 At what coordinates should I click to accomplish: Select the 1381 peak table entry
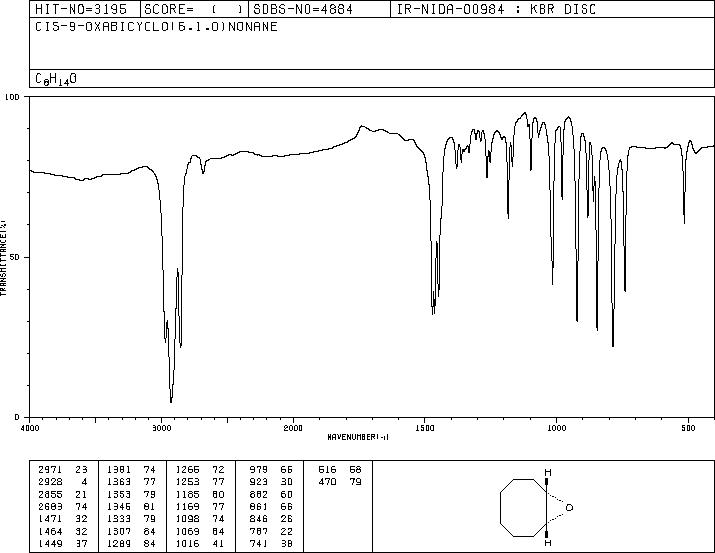point(131,470)
